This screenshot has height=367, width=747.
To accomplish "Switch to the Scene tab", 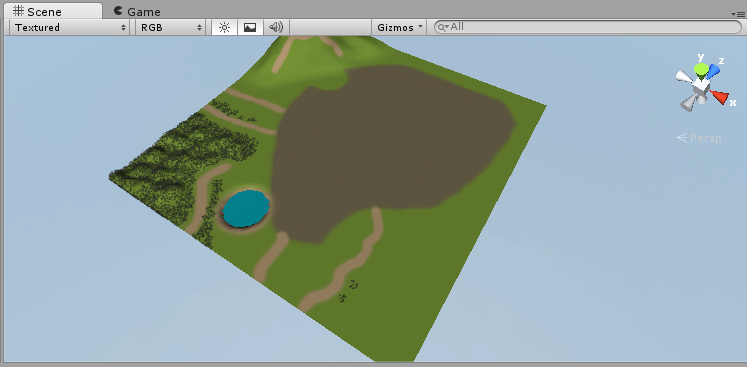I will (x=53, y=11).
